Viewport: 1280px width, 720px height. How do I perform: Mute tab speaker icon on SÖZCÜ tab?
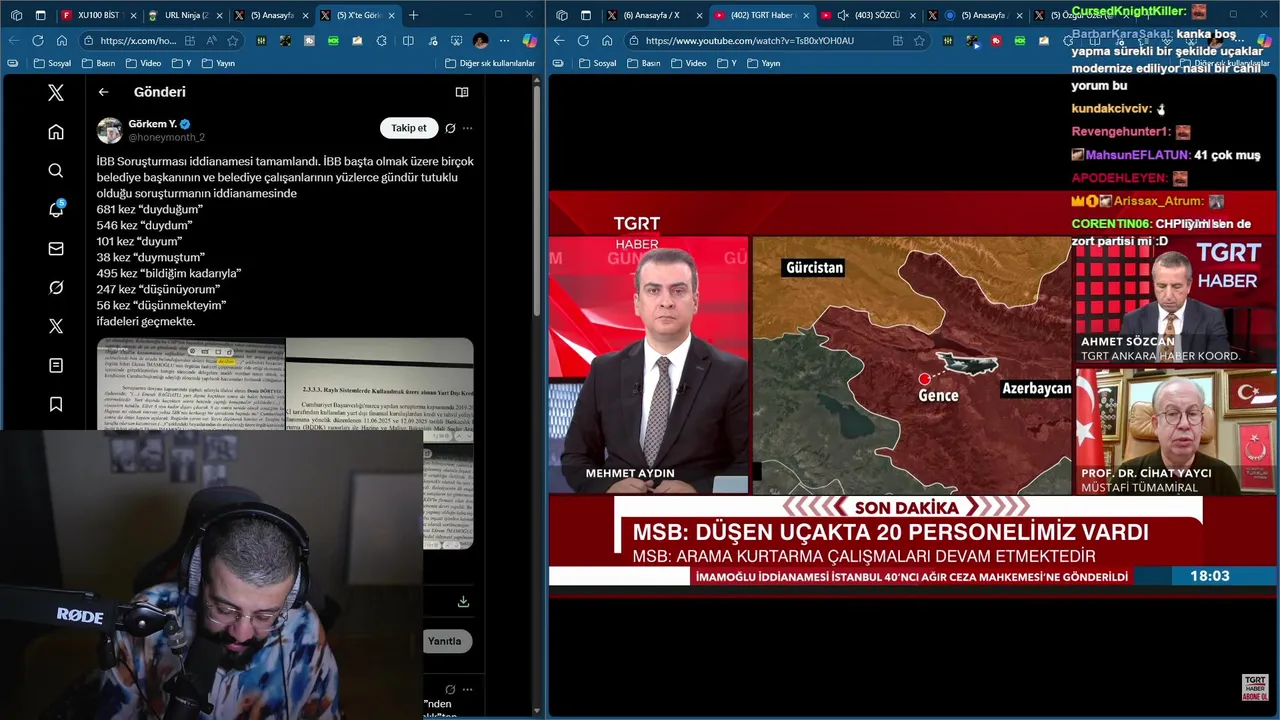coord(843,15)
